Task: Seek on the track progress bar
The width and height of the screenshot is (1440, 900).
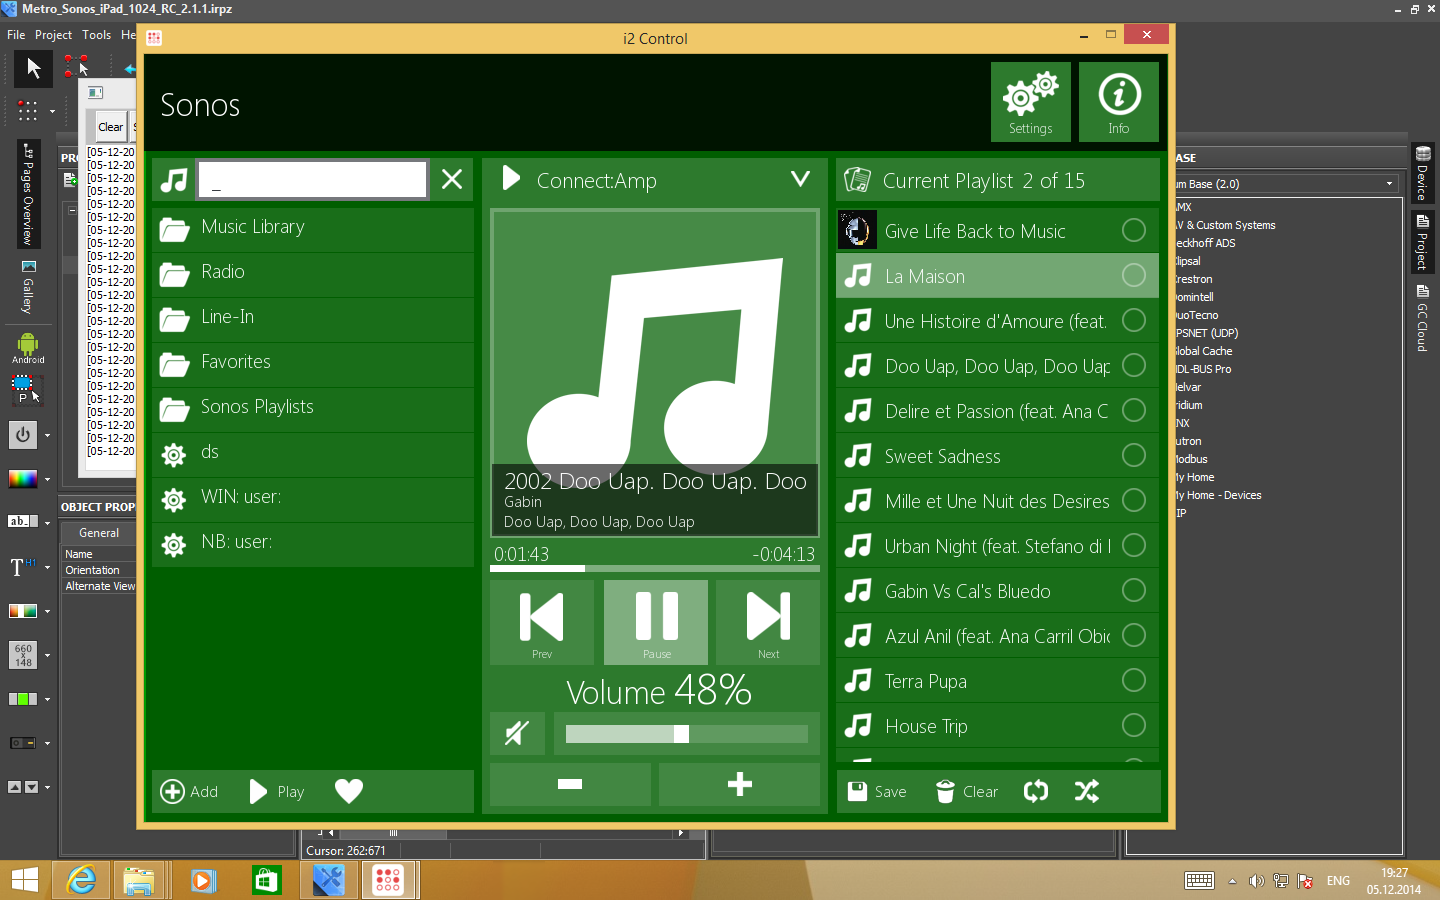Action: (655, 568)
